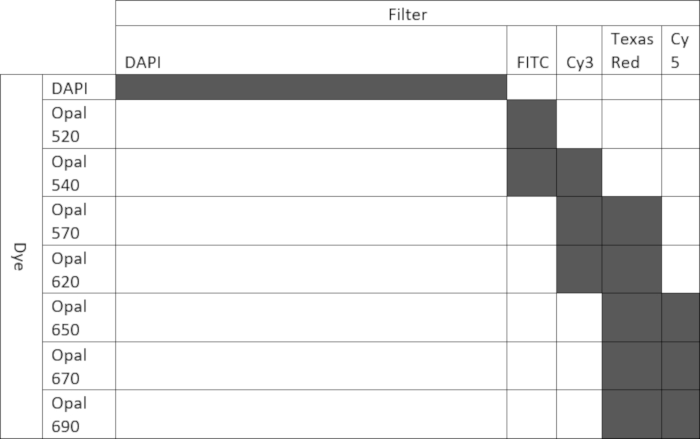Click the Texas Red column header
700x439 pixels.
(631, 50)
